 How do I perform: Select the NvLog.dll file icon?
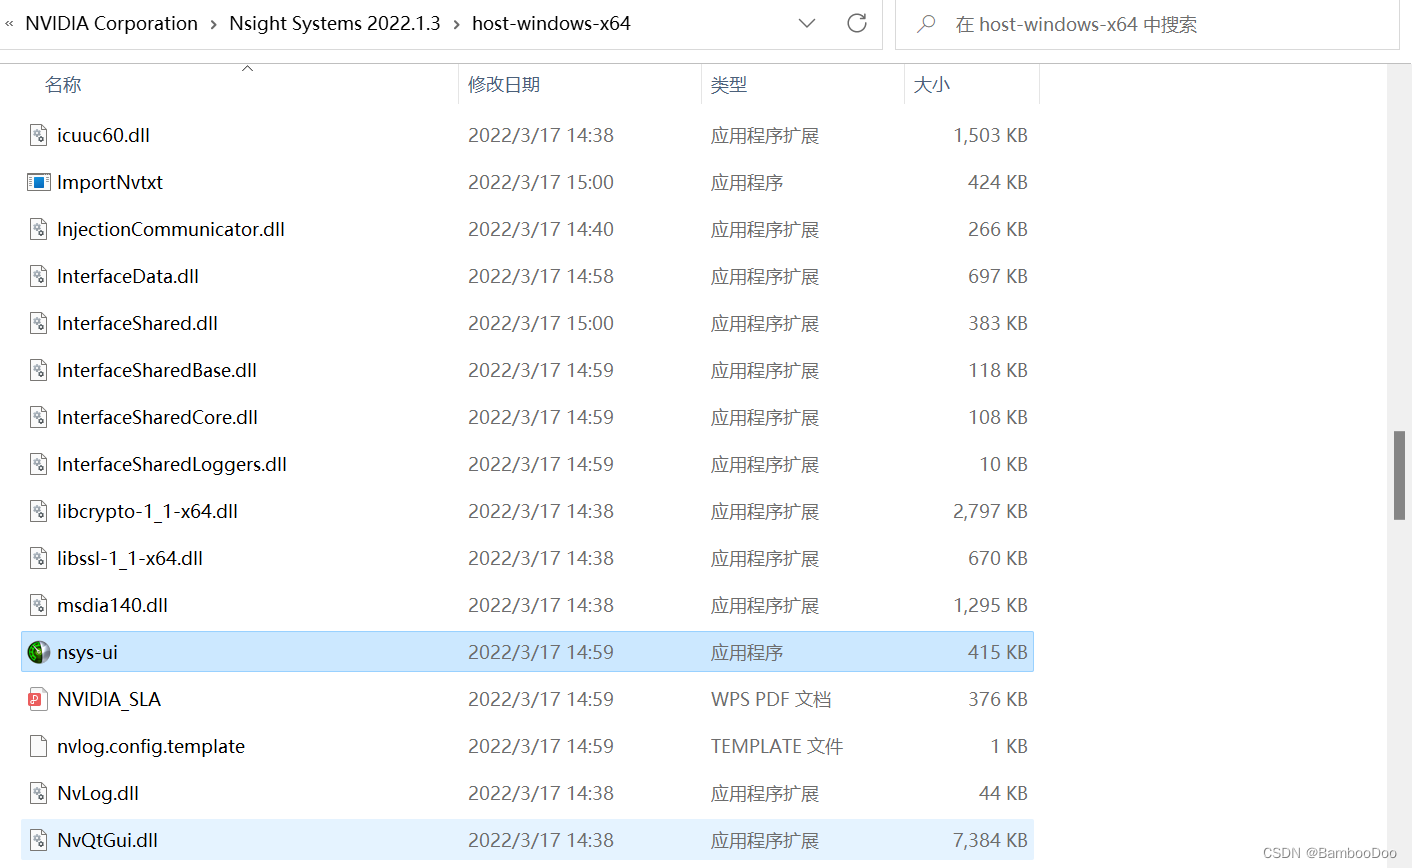[x=38, y=793]
